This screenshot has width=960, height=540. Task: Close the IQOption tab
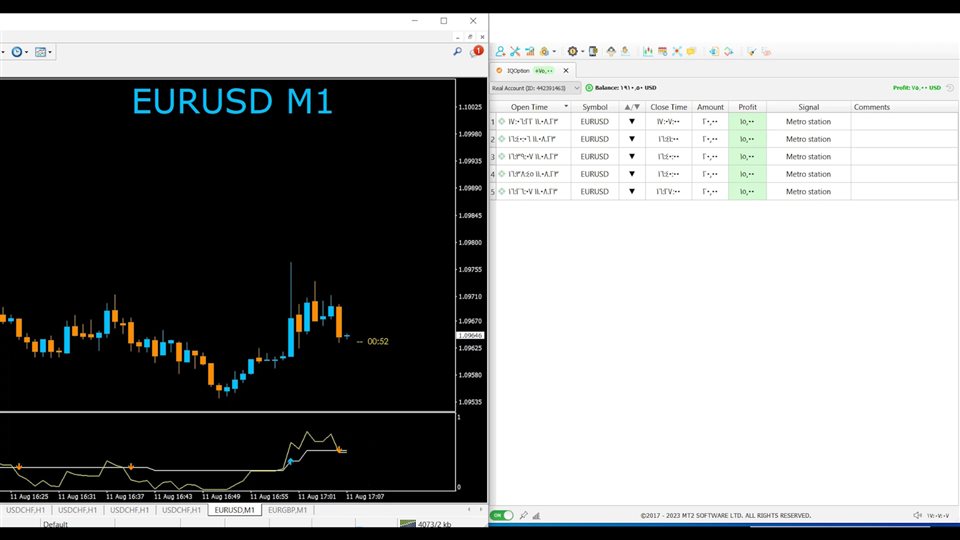coord(566,70)
